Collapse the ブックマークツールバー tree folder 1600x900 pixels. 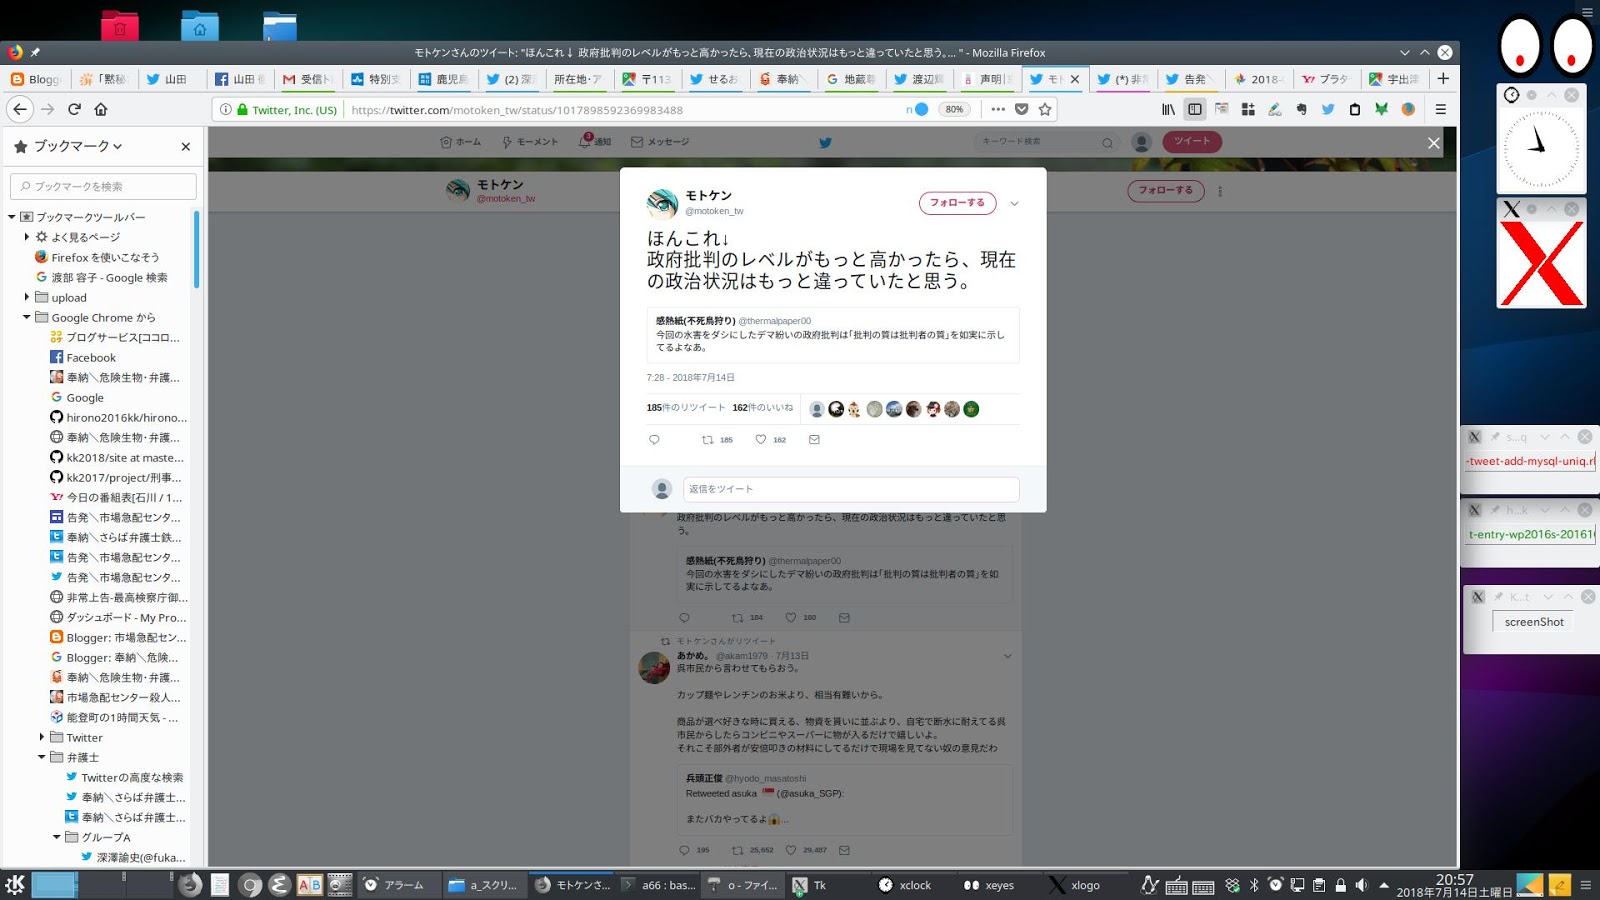coord(12,217)
